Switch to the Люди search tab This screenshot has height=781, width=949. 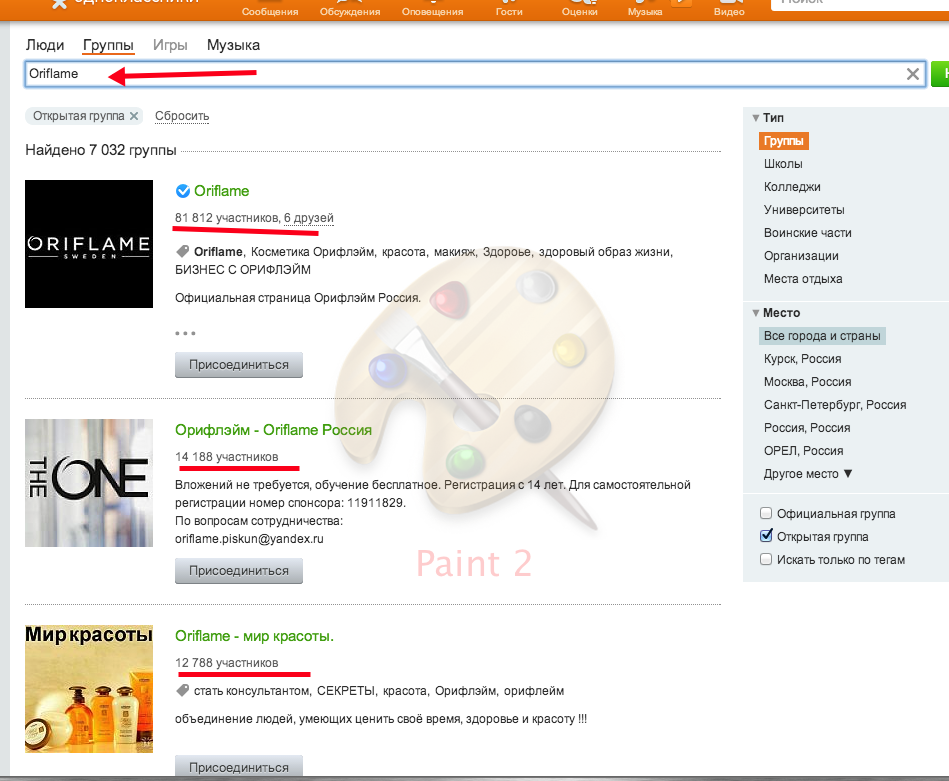45,45
